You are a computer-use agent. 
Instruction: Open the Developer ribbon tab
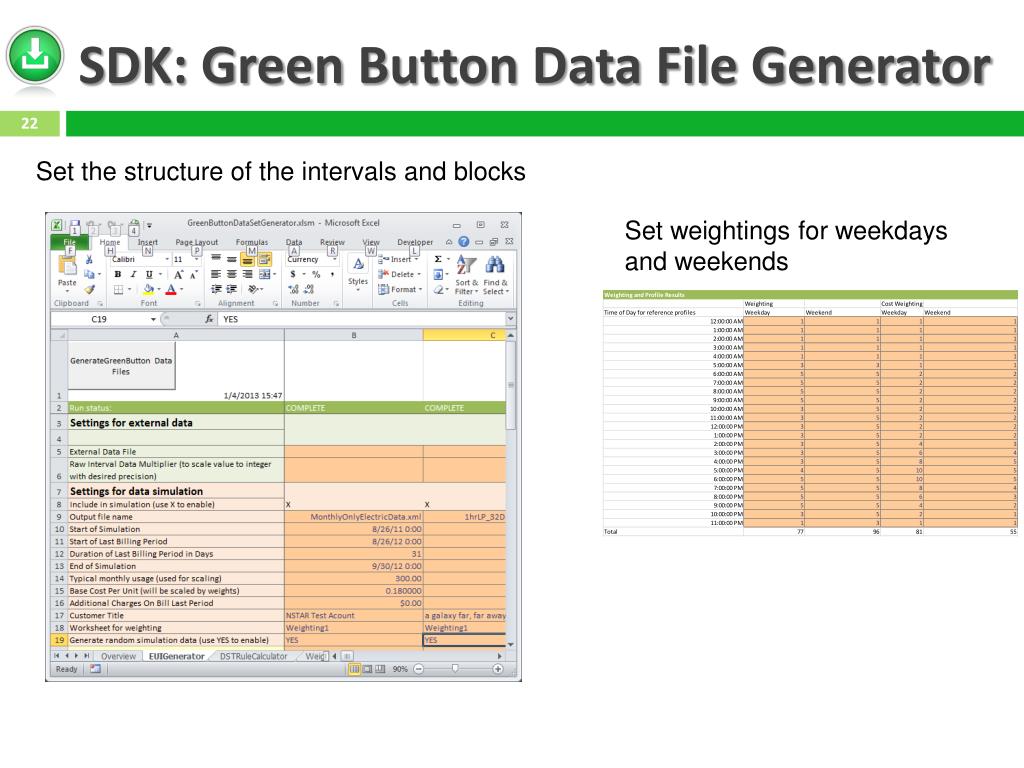(x=415, y=242)
